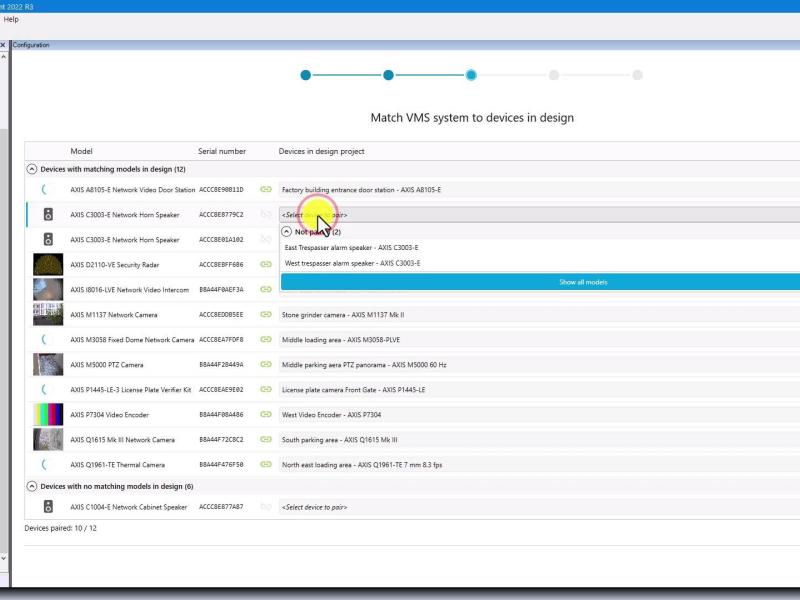Collapse Devices with no matching models section

pos(31,489)
